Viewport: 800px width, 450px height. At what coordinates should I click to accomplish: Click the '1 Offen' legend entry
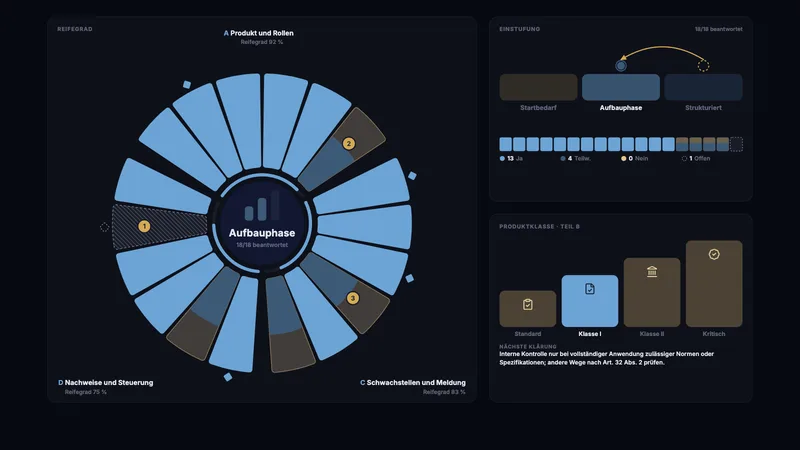[696, 159]
